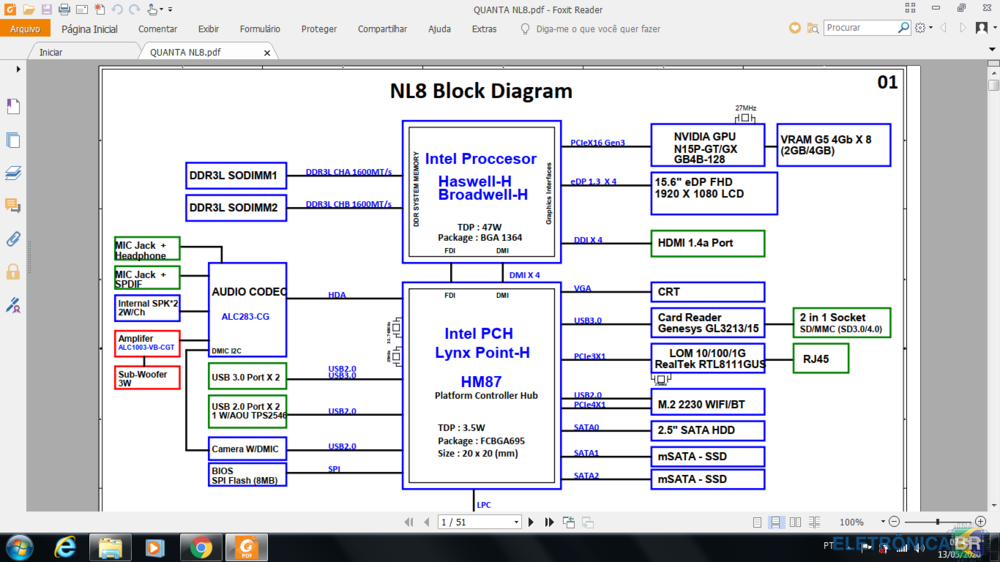Switch to continuous page view mode
1000x562 pixels.
[776, 522]
